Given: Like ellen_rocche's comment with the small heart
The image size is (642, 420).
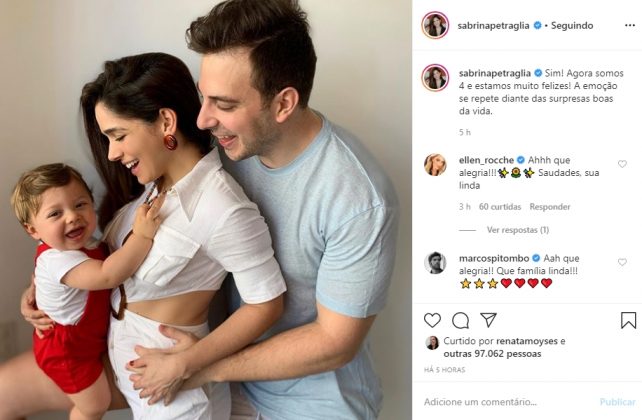Looking at the screenshot, I should (622, 164).
